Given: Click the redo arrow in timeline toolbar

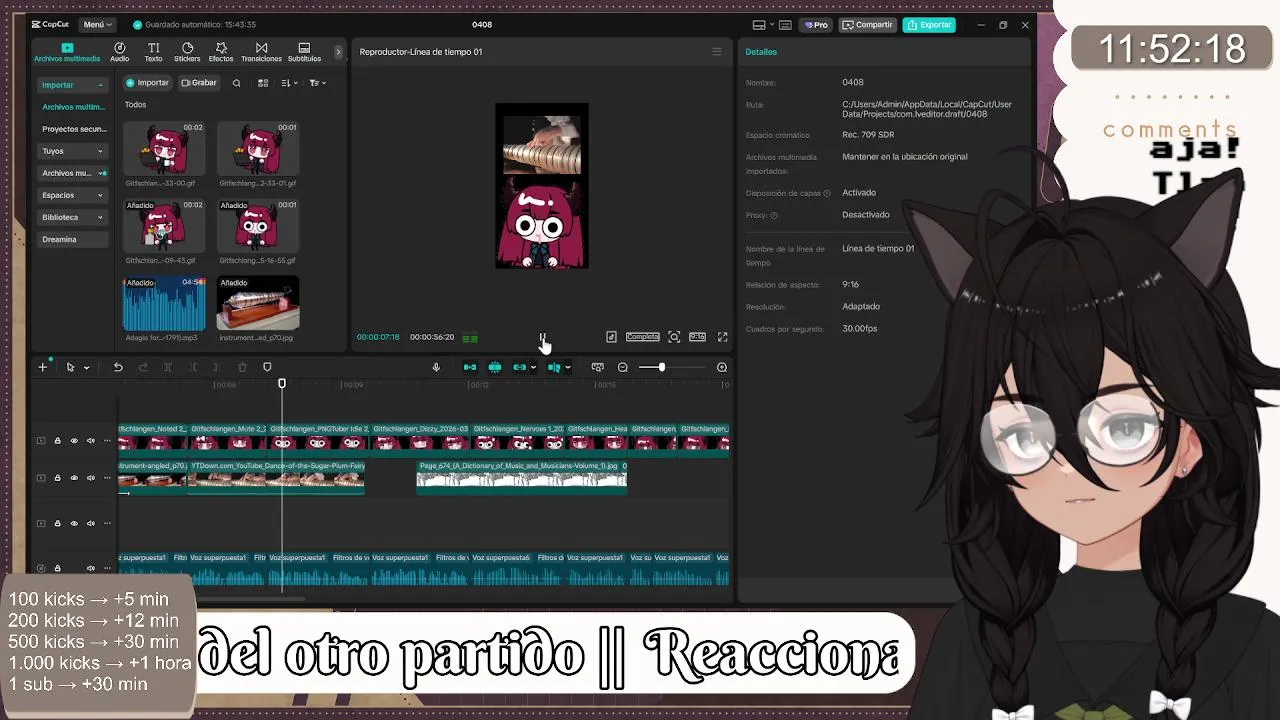Looking at the screenshot, I should tap(143, 367).
